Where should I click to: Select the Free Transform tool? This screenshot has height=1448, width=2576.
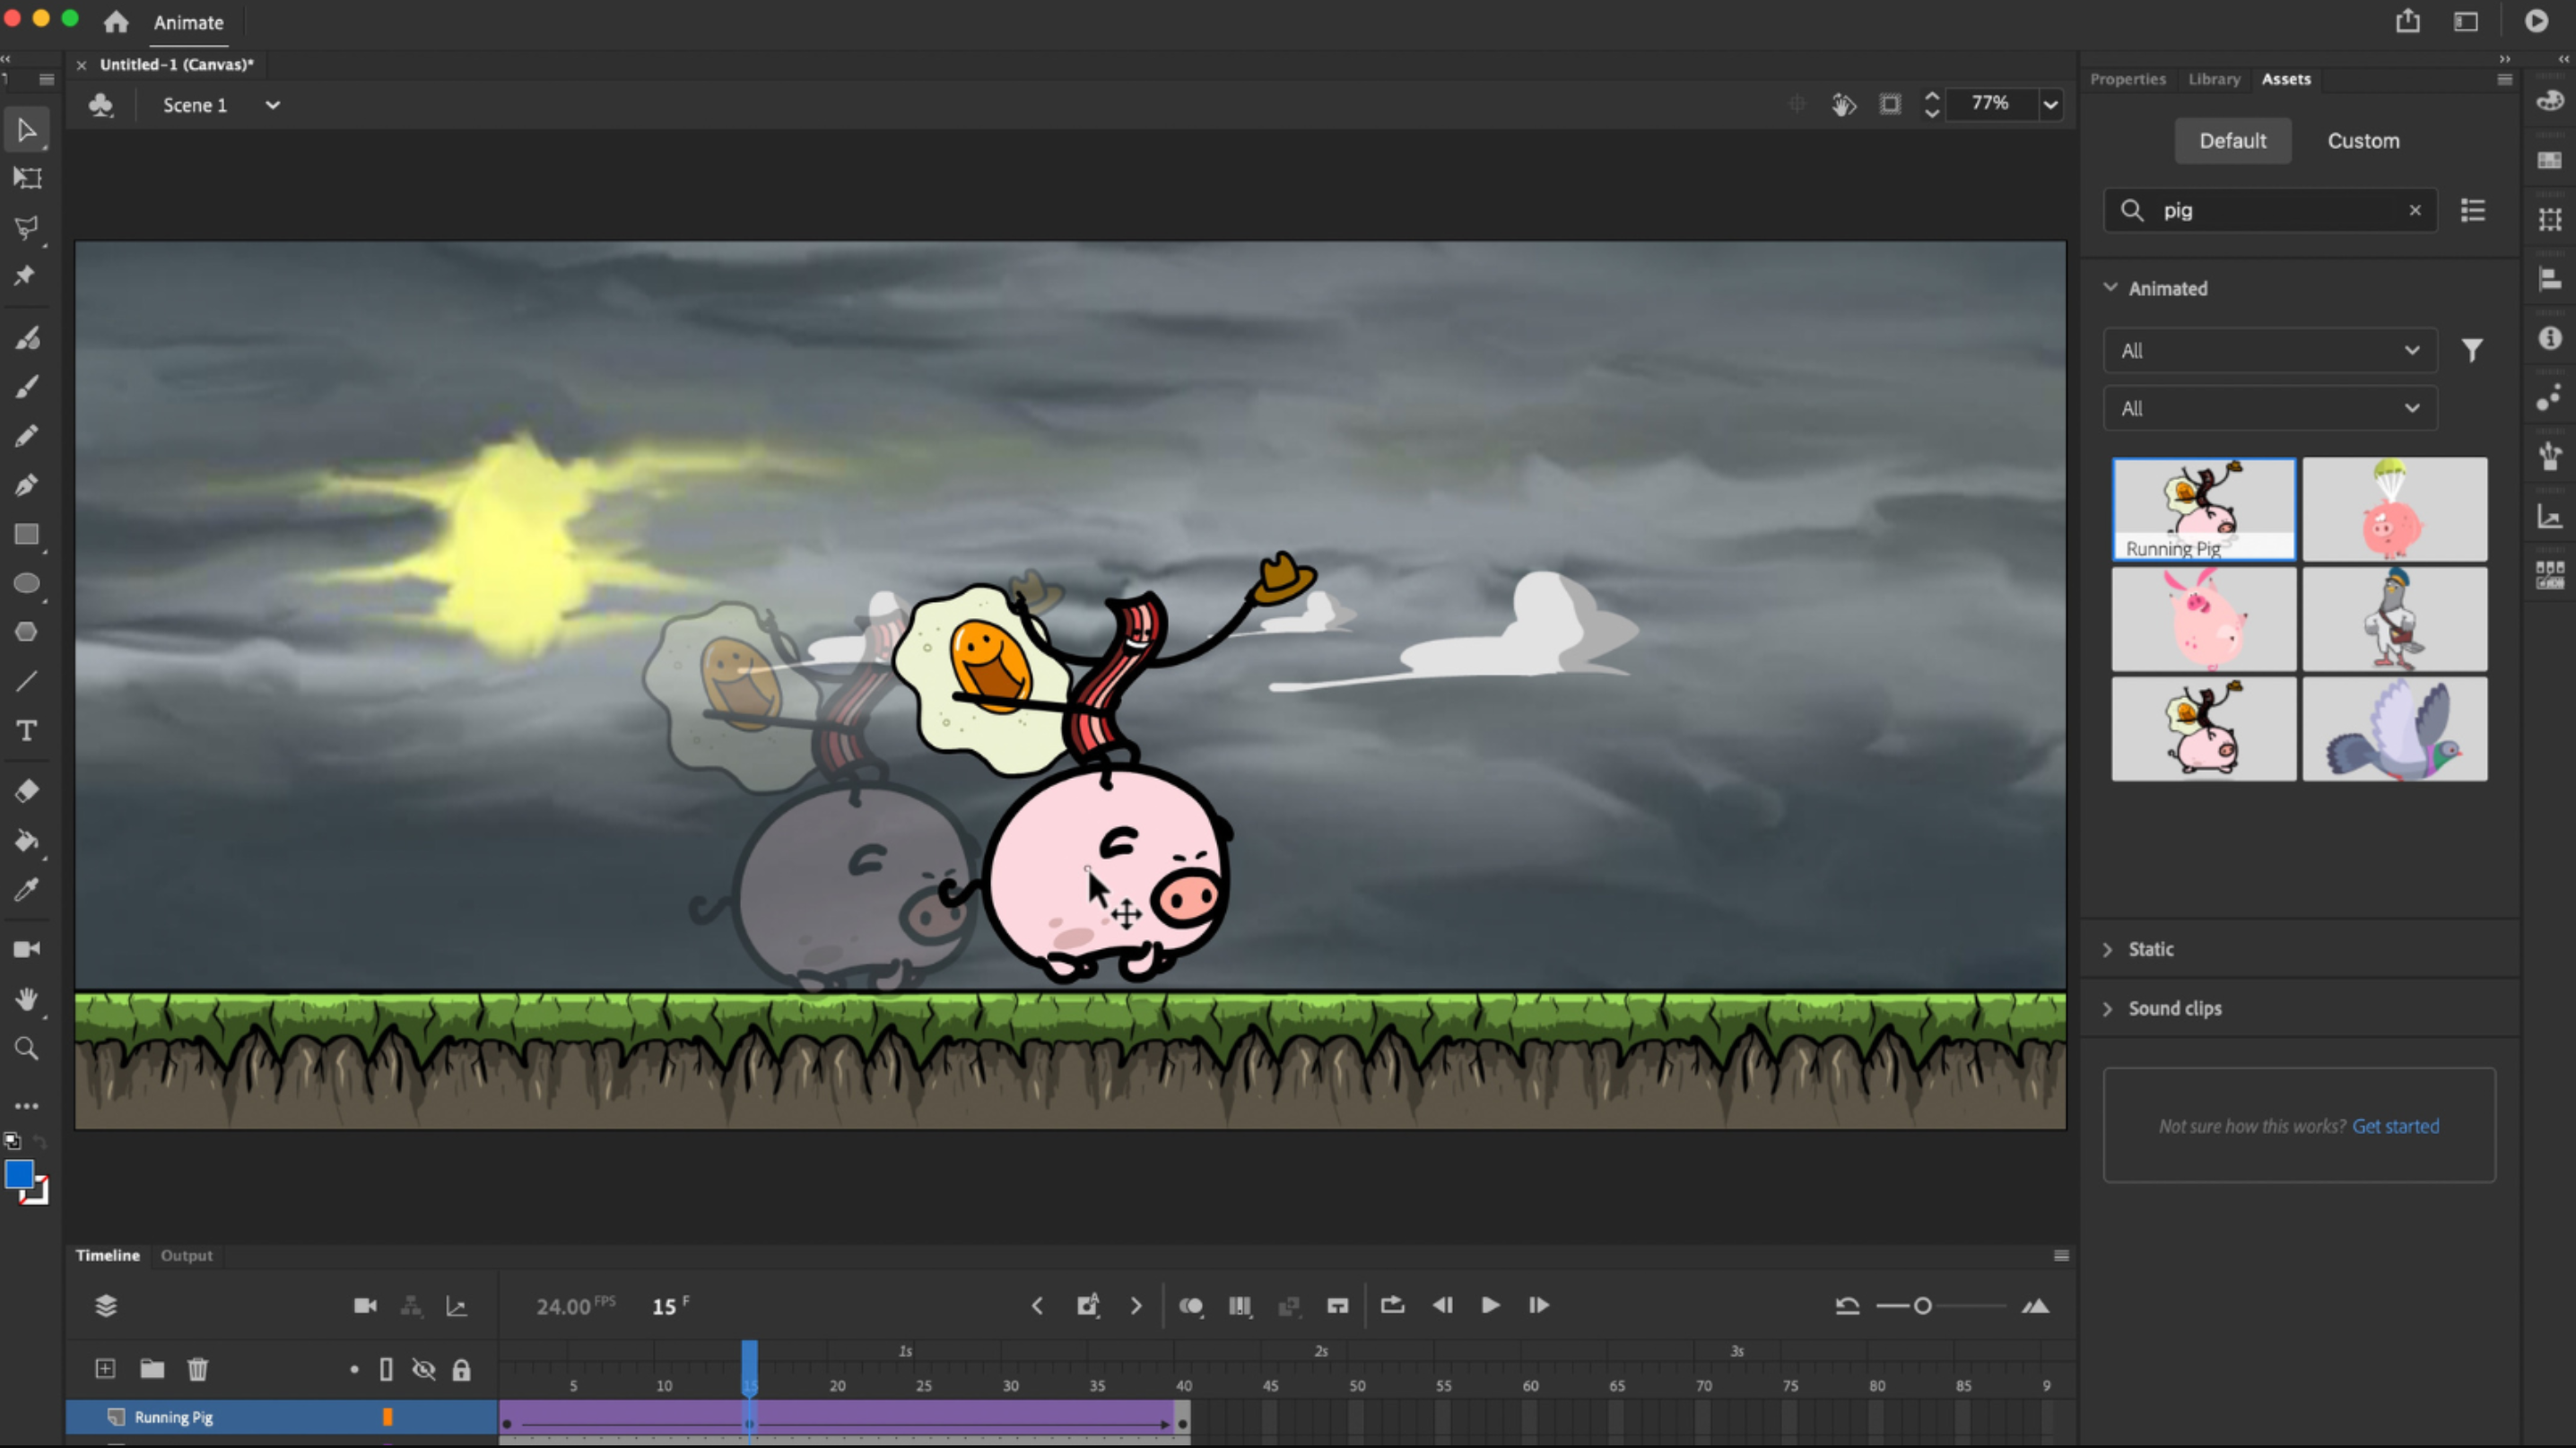coord(27,178)
